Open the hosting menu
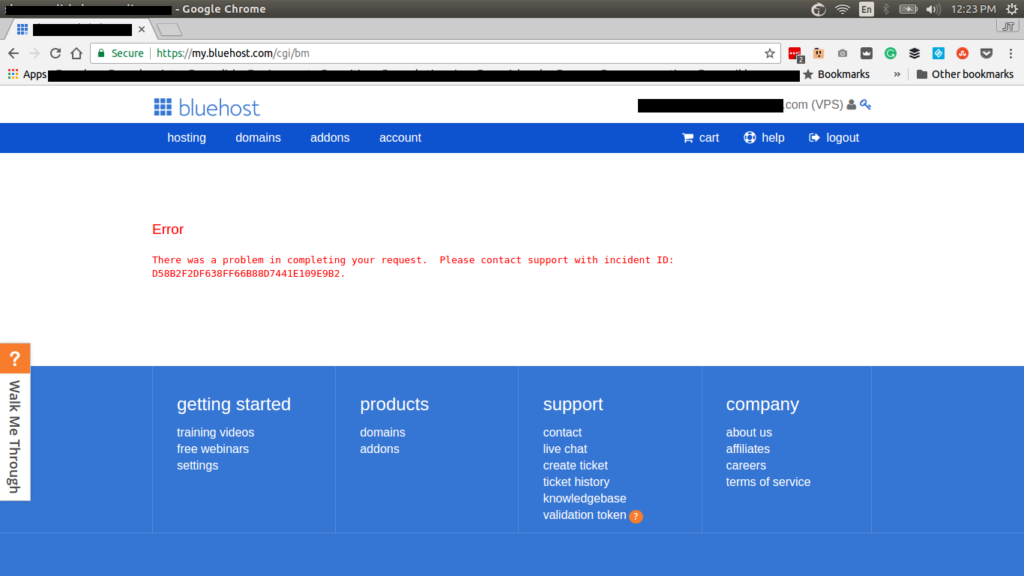This screenshot has height=576, width=1024. pyautogui.click(x=186, y=138)
